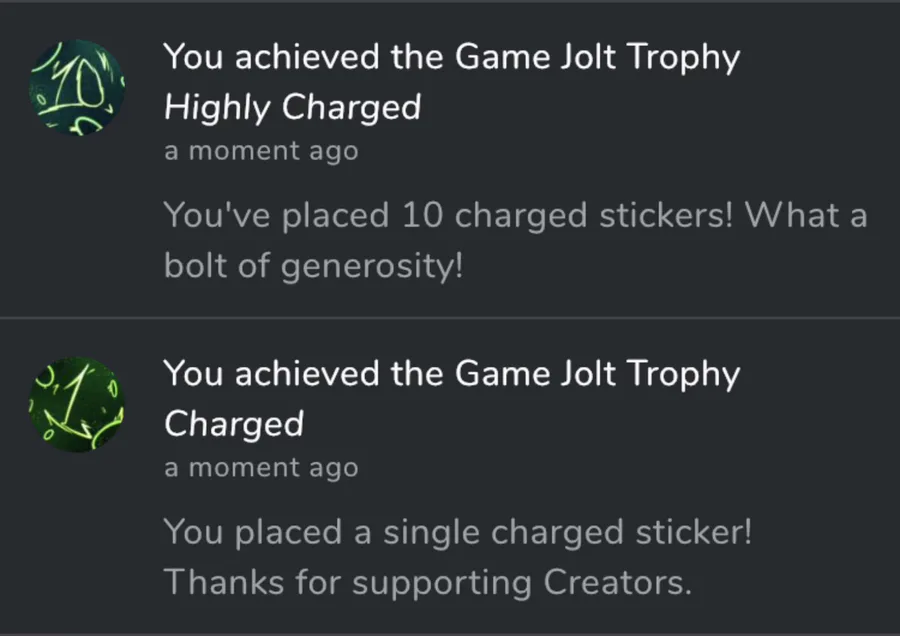Screen dimensions: 900x636
Task: Click the word 'Trophy' in the second notification
Action: pos(684,375)
